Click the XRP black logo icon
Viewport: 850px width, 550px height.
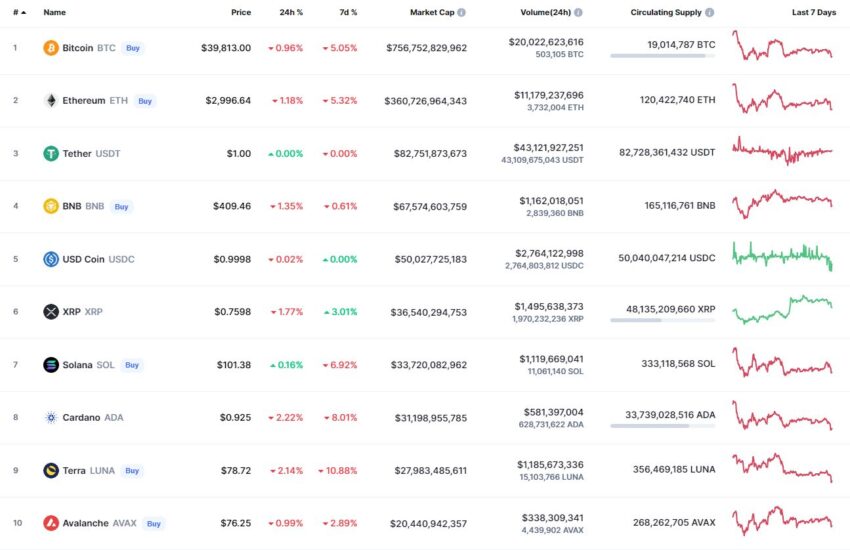click(x=51, y=312)
